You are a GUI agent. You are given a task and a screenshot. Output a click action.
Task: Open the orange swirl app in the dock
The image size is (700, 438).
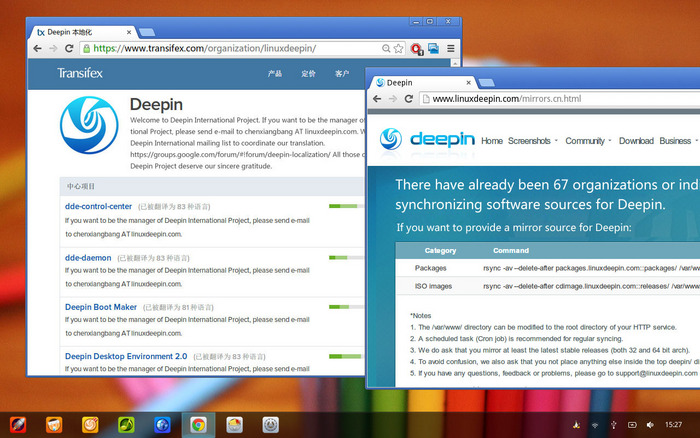click(x=90, y=425)
